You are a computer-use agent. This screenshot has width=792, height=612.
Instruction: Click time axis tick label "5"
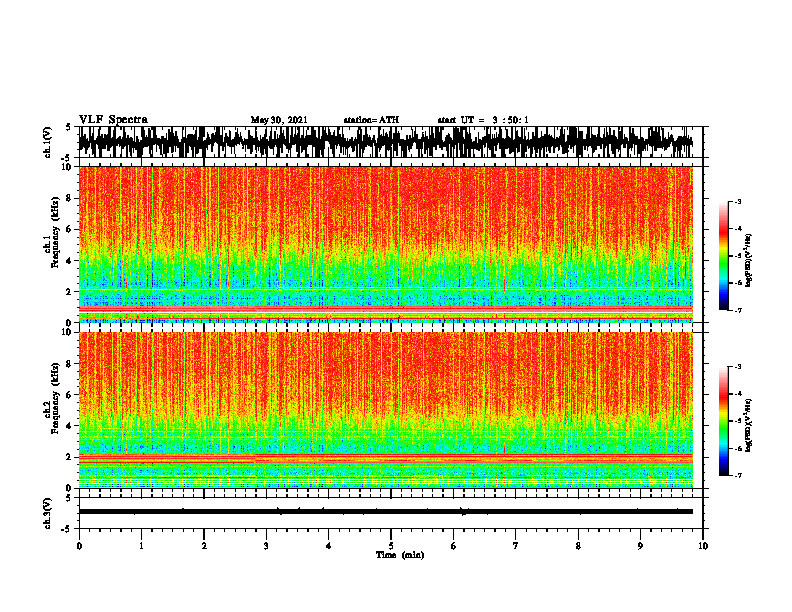[391, 546]
